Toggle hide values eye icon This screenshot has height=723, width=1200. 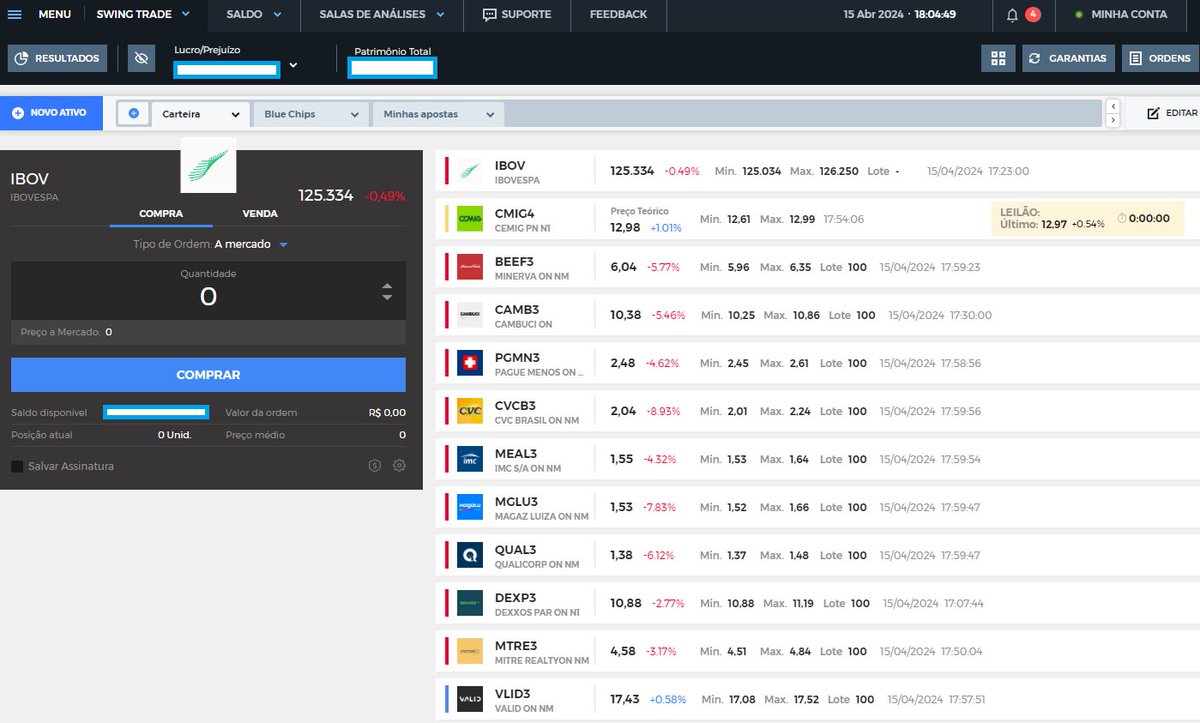141,58
